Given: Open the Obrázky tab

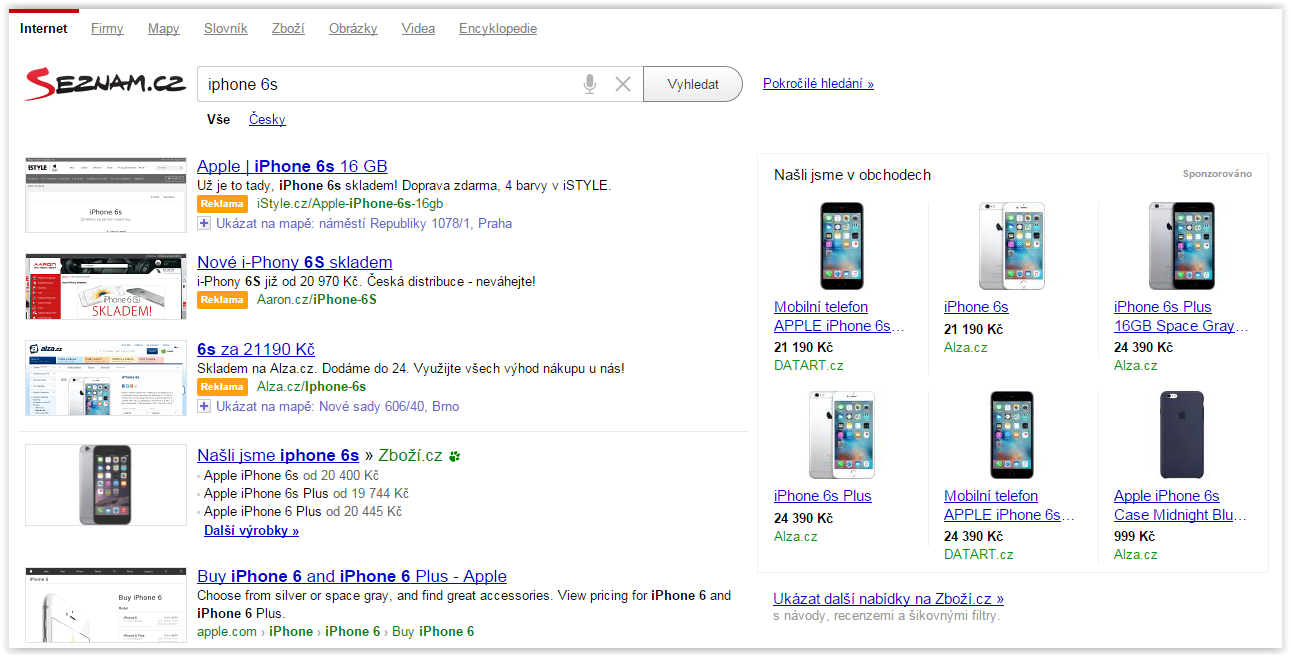Looking at the screenshot, I should coord(353,28).
